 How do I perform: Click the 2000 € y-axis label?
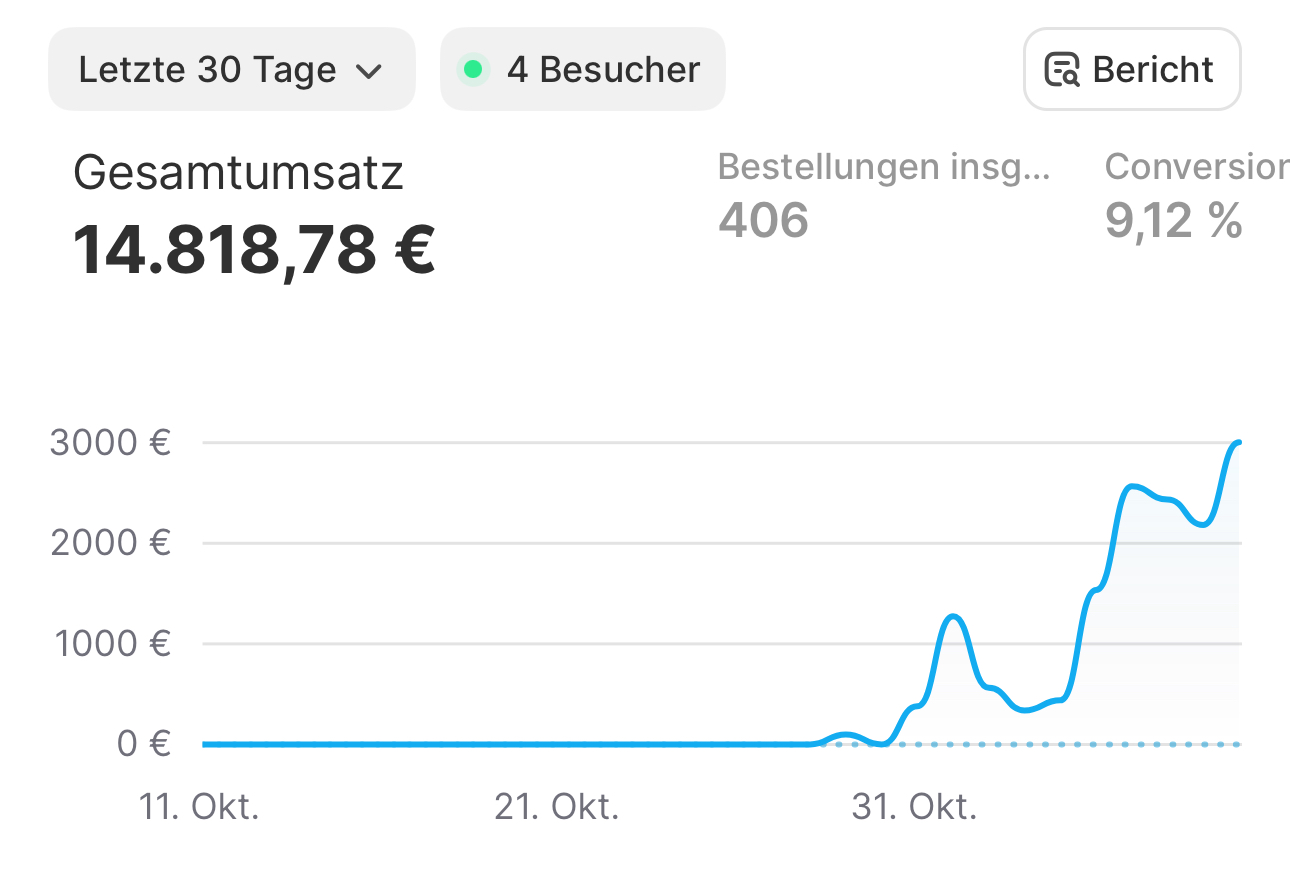pyautogui.click(x=110, y=543)
